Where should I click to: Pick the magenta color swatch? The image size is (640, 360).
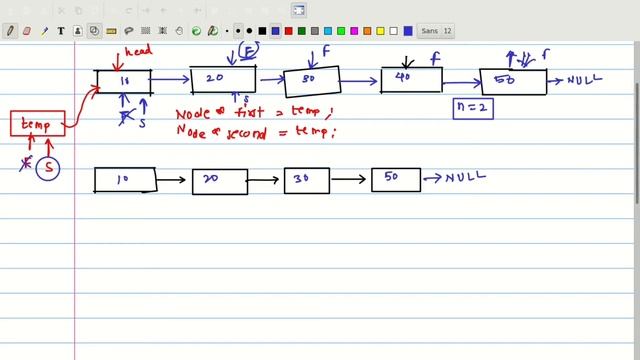tap(354, 31)
